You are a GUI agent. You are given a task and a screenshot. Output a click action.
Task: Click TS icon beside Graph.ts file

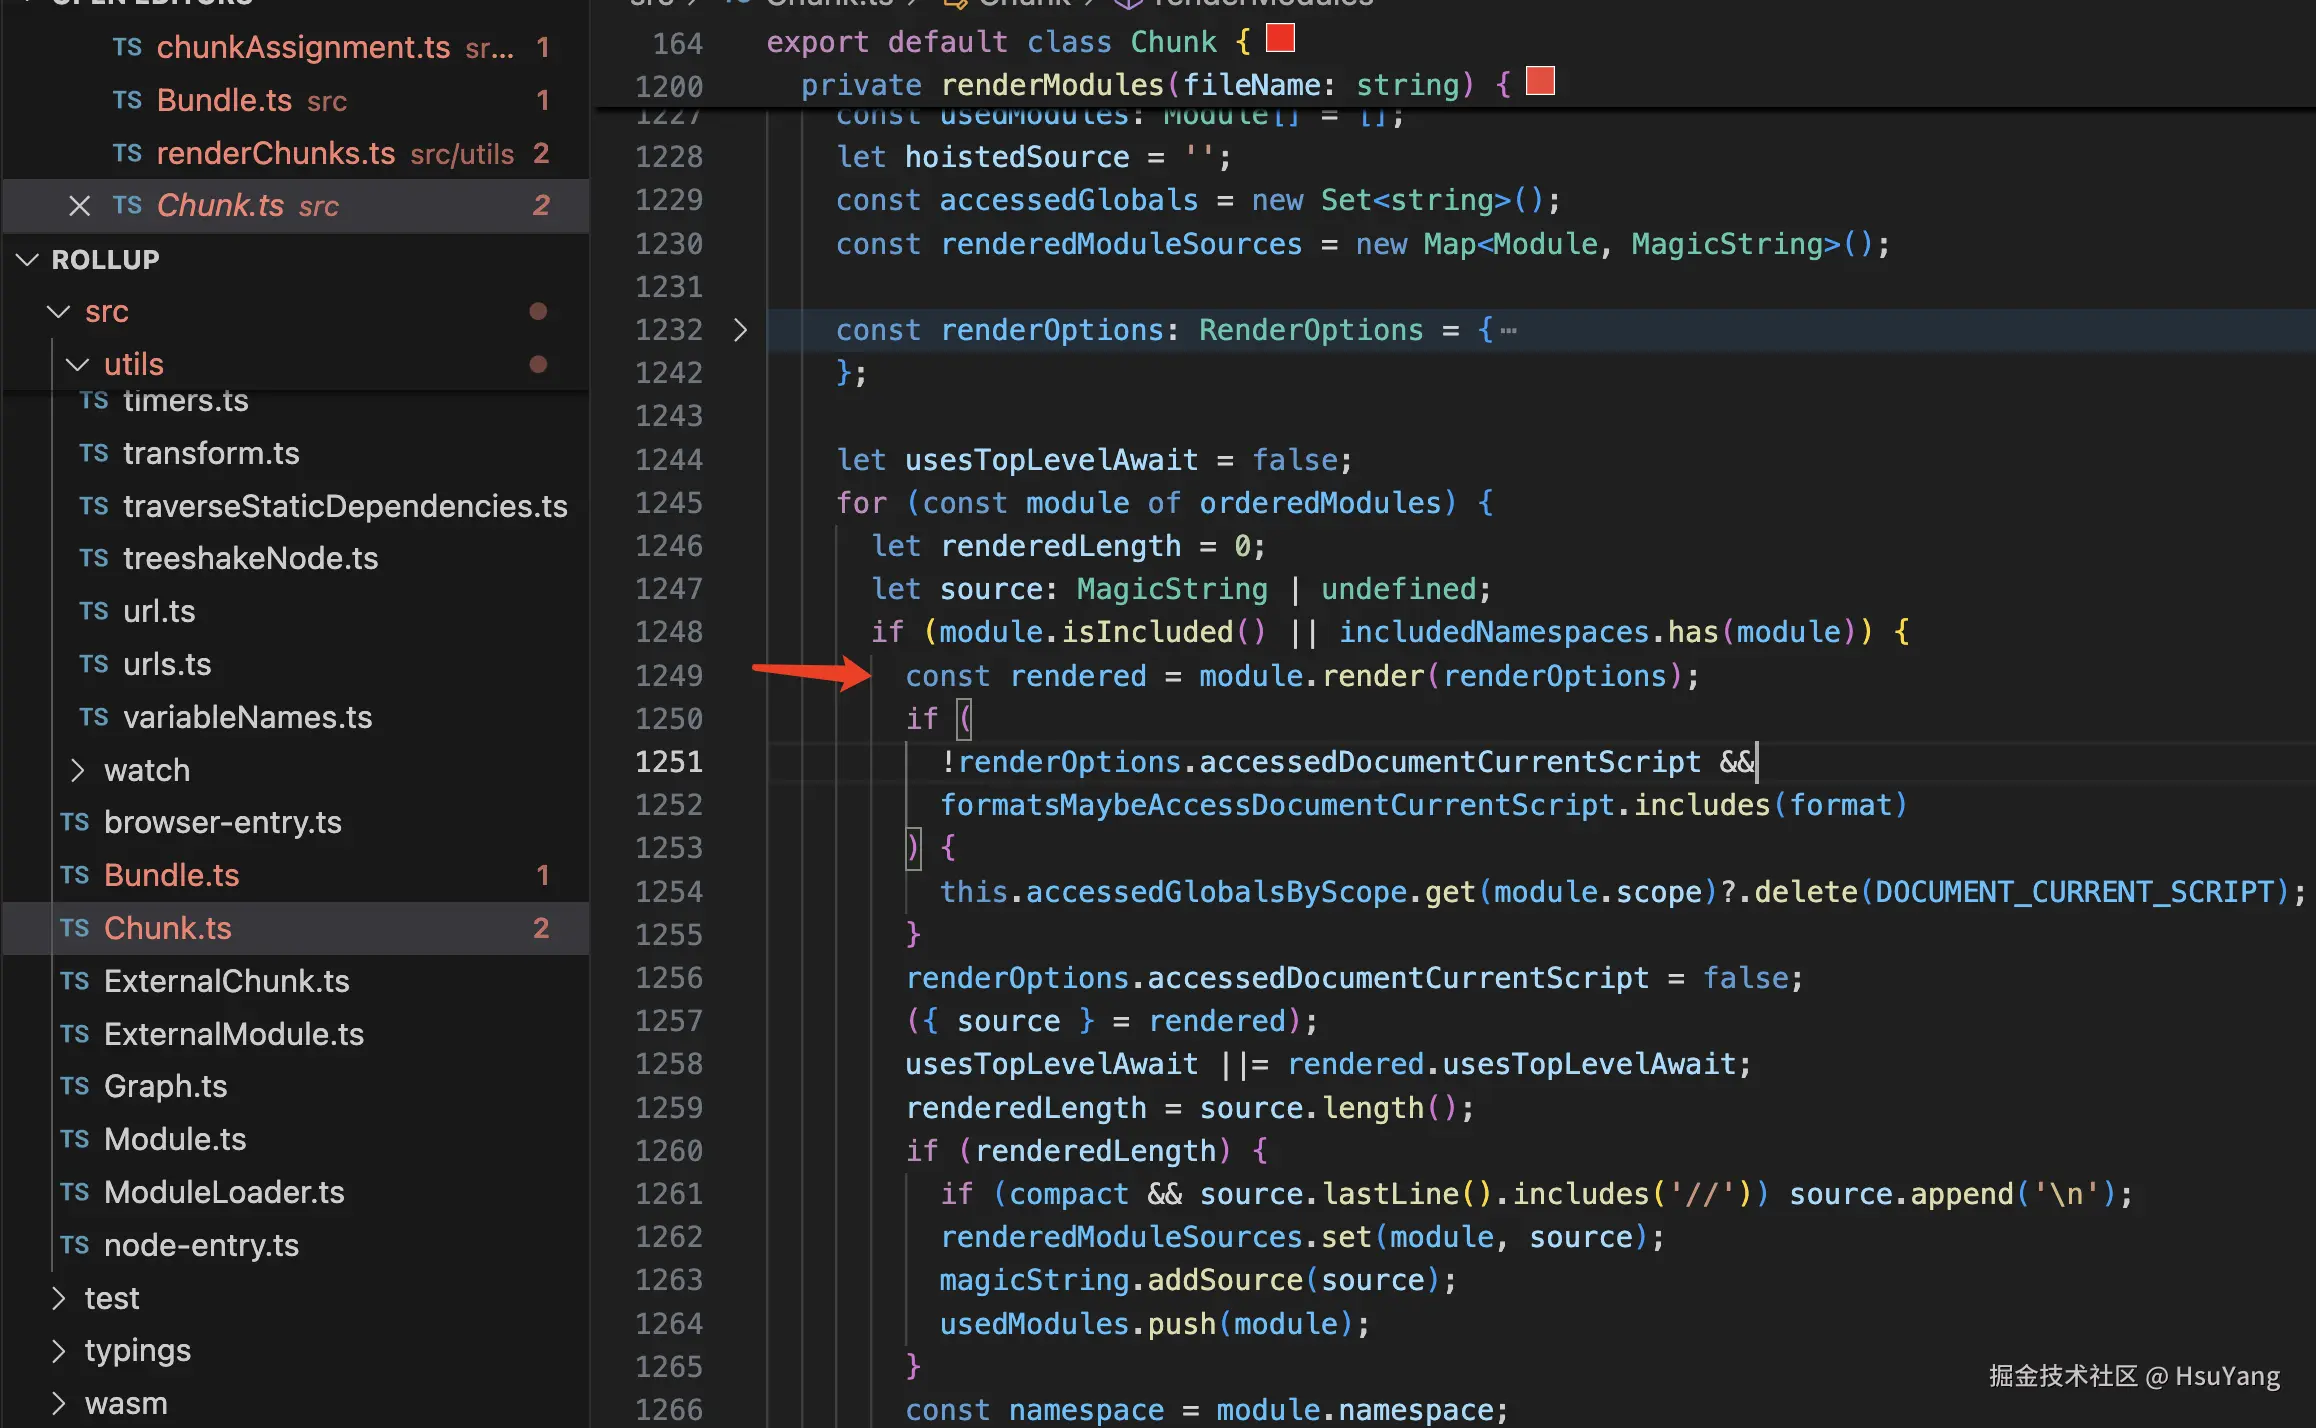[x=75, y=1086]
